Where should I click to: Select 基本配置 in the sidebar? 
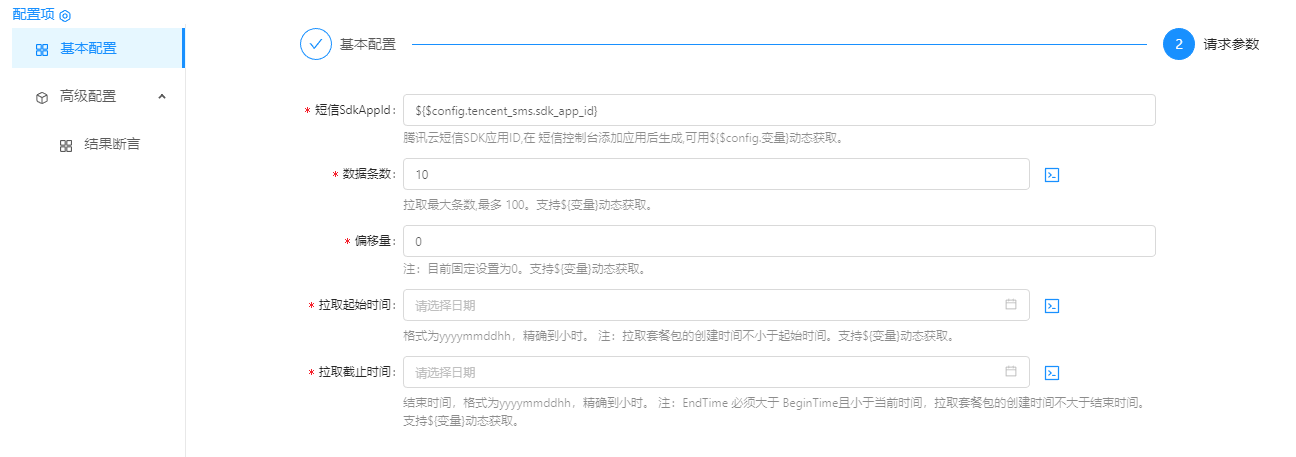point(88,48)
